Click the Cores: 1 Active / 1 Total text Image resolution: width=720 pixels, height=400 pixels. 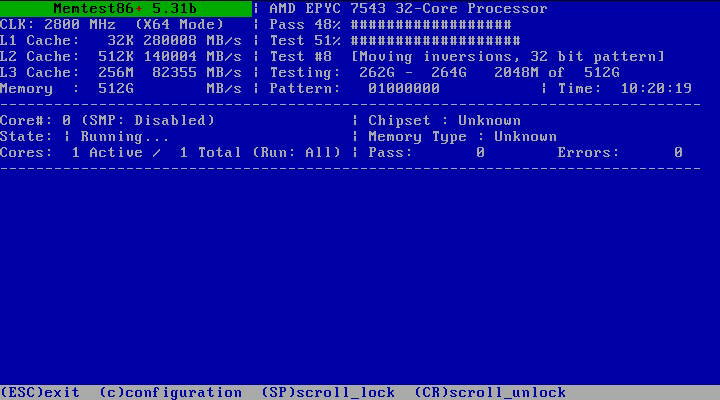click(x=121, y=153)
